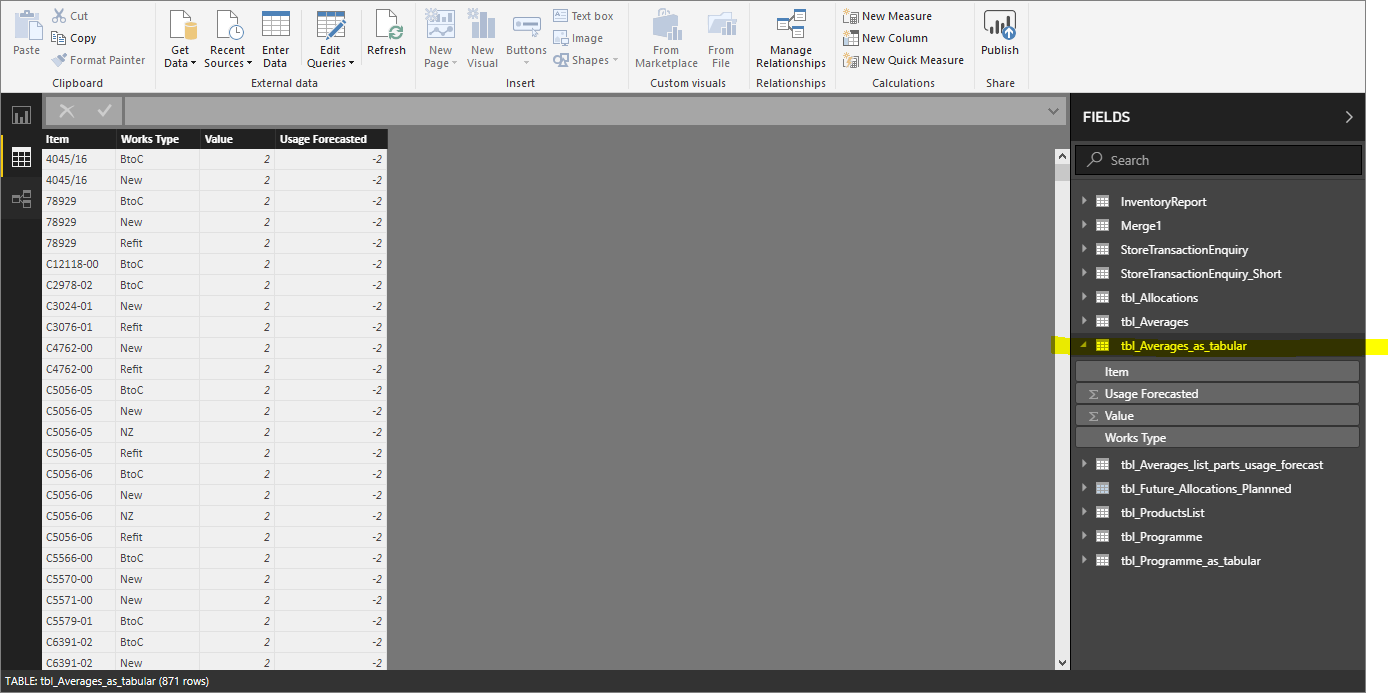This screenshot has width=1388, height=693.
Task: Refresh the data
Action: [386, 32]
